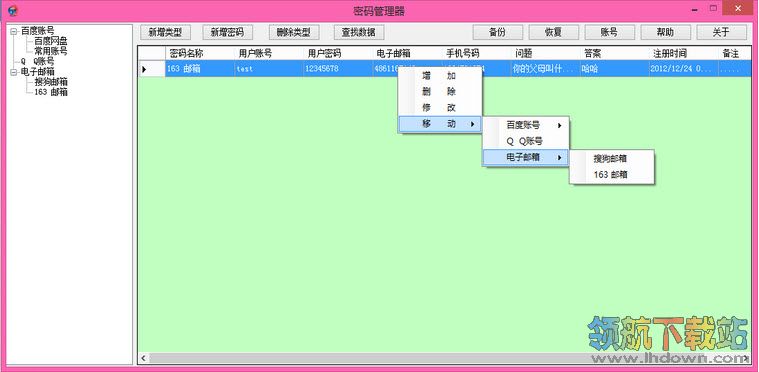The image size is (759, 372).
Task: Select Q Q账号 in the left tree
Action: click(37, 61)
